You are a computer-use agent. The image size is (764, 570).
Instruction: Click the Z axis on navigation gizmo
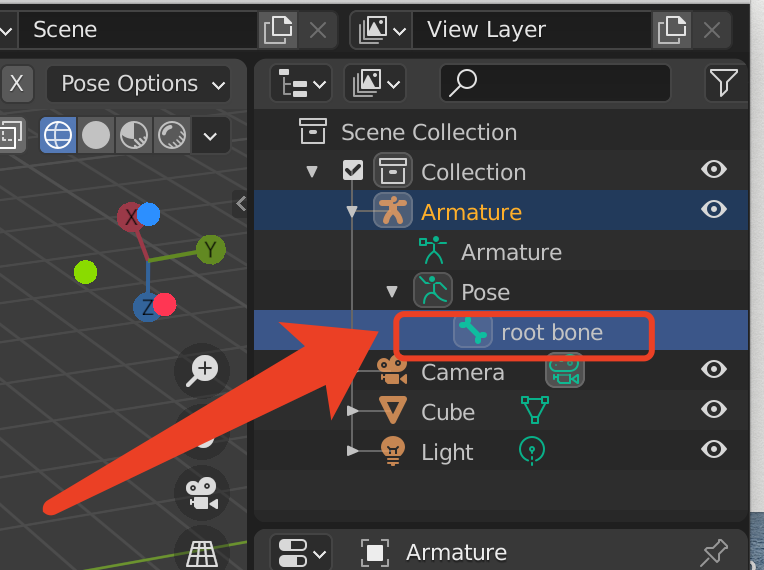click(147, 307)
